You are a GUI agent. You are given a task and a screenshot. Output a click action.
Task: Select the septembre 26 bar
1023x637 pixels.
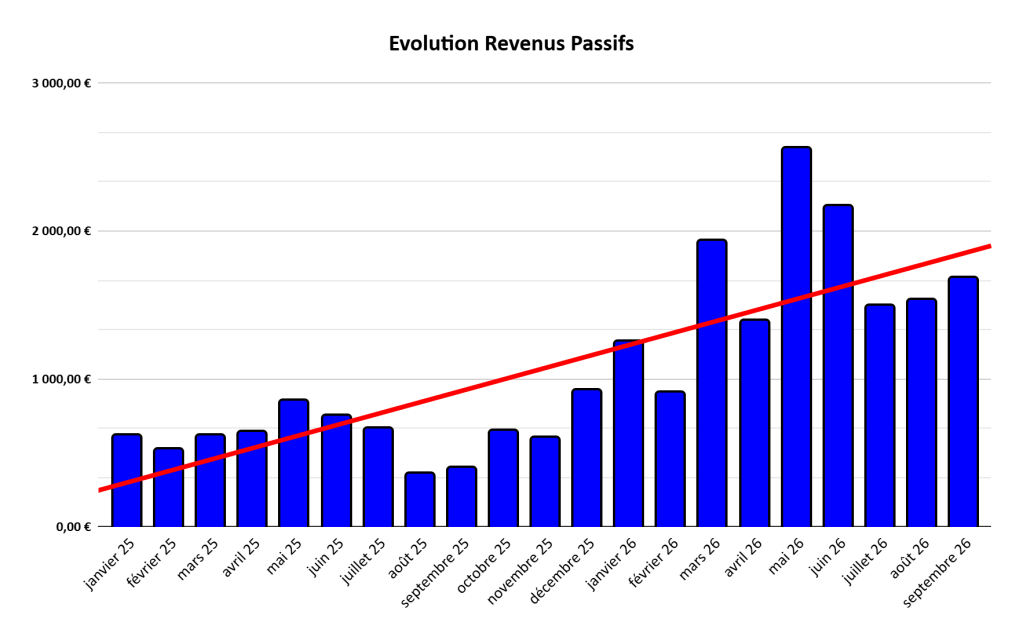pos(963,401)
